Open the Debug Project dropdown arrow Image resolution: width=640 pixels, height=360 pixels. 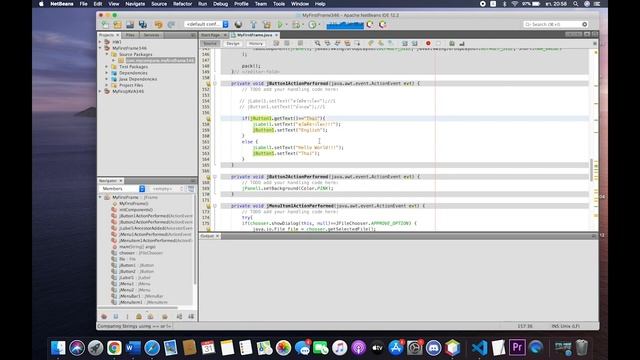pyautogui.click(x=303, y=25)
